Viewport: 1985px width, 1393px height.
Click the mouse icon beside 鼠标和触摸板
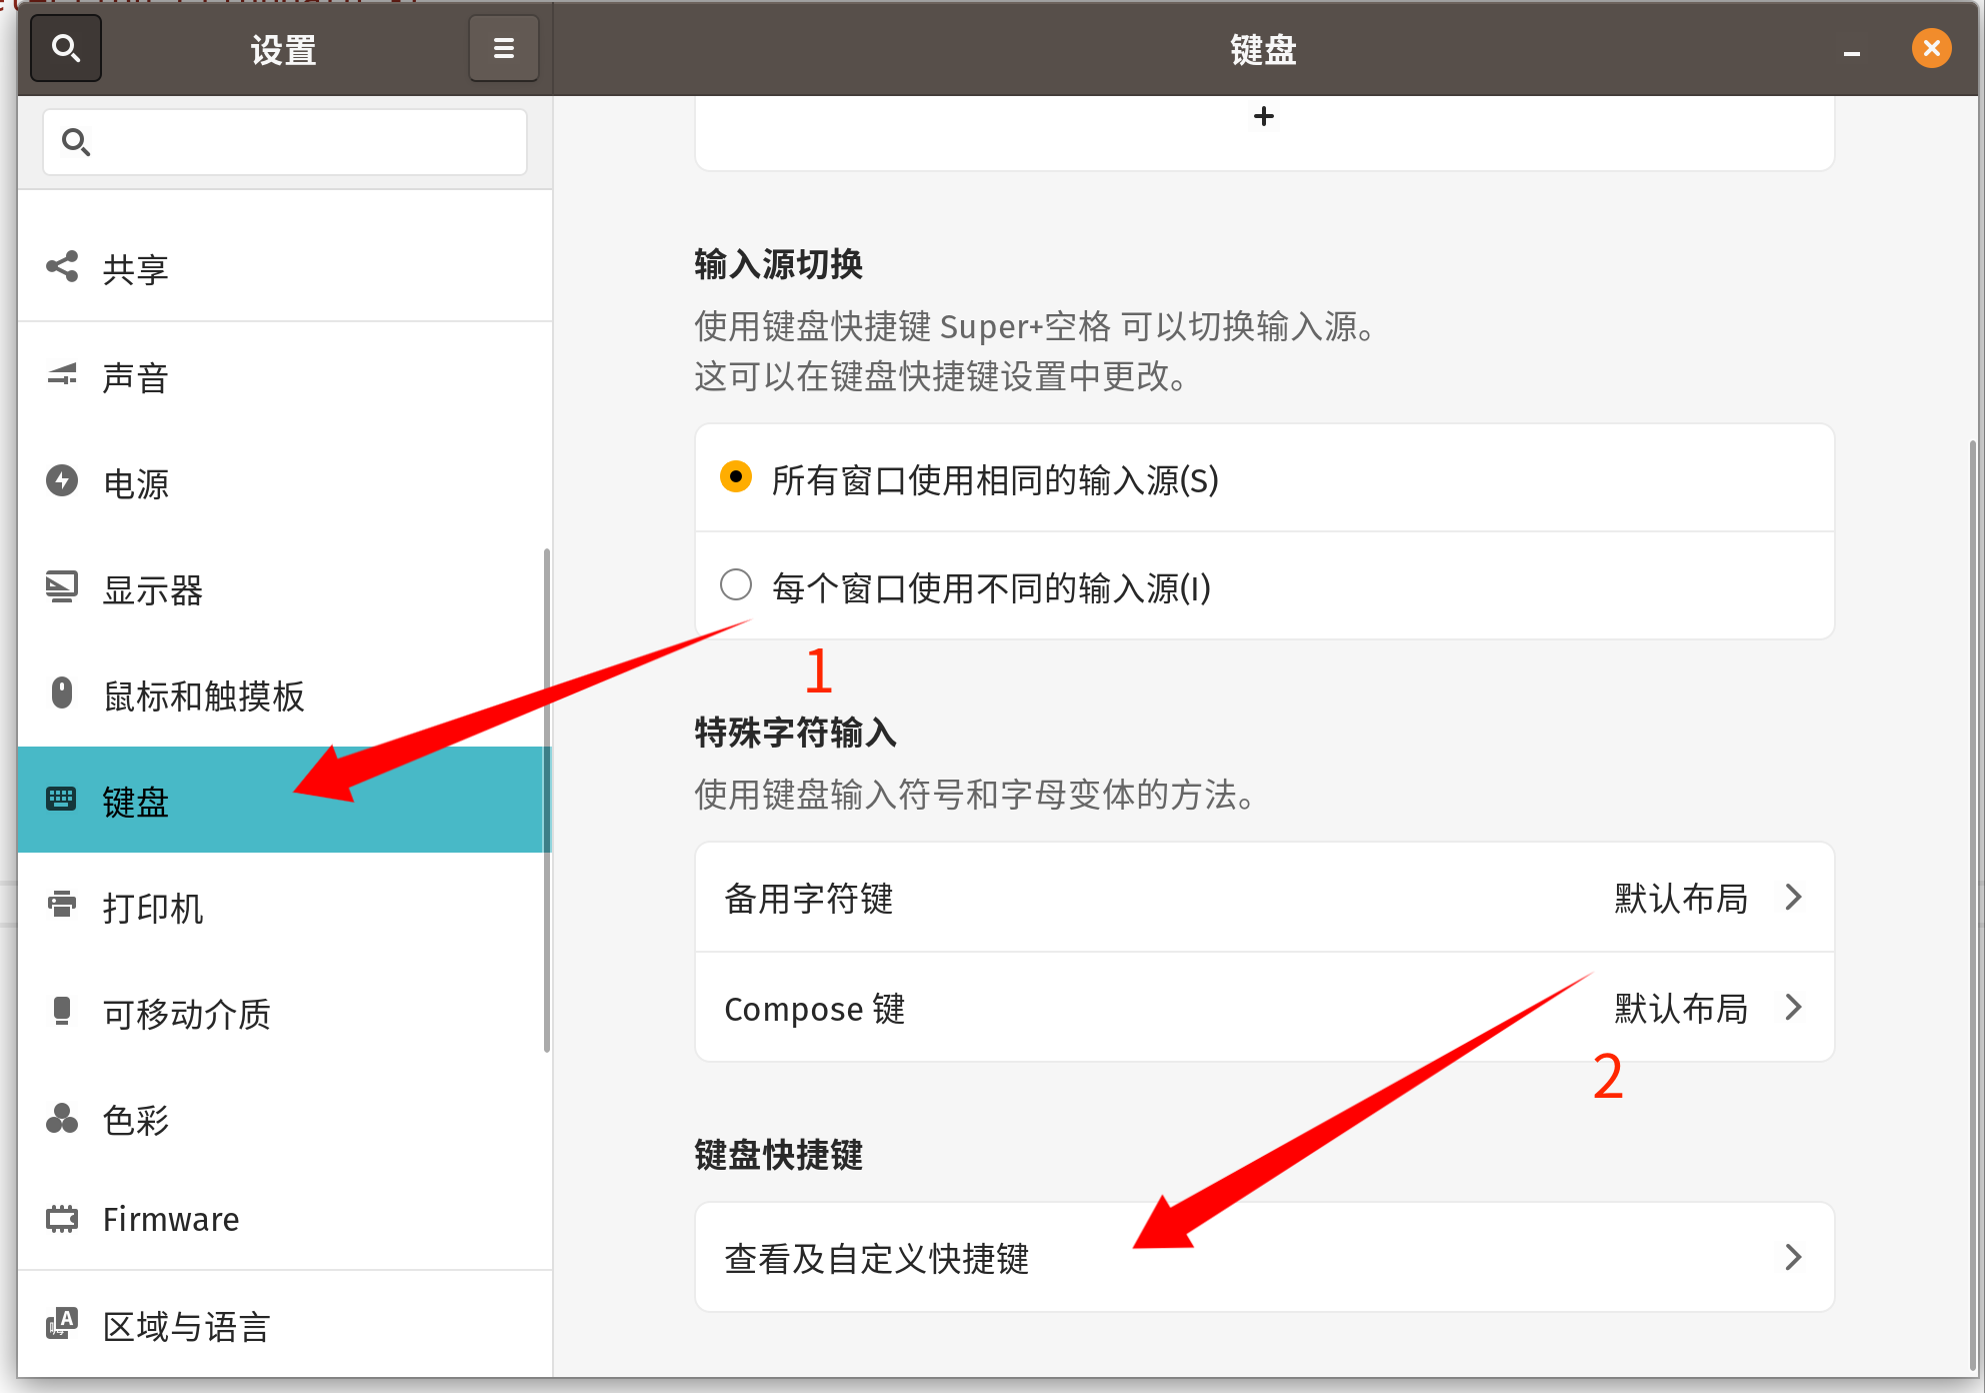click(62, 693)
